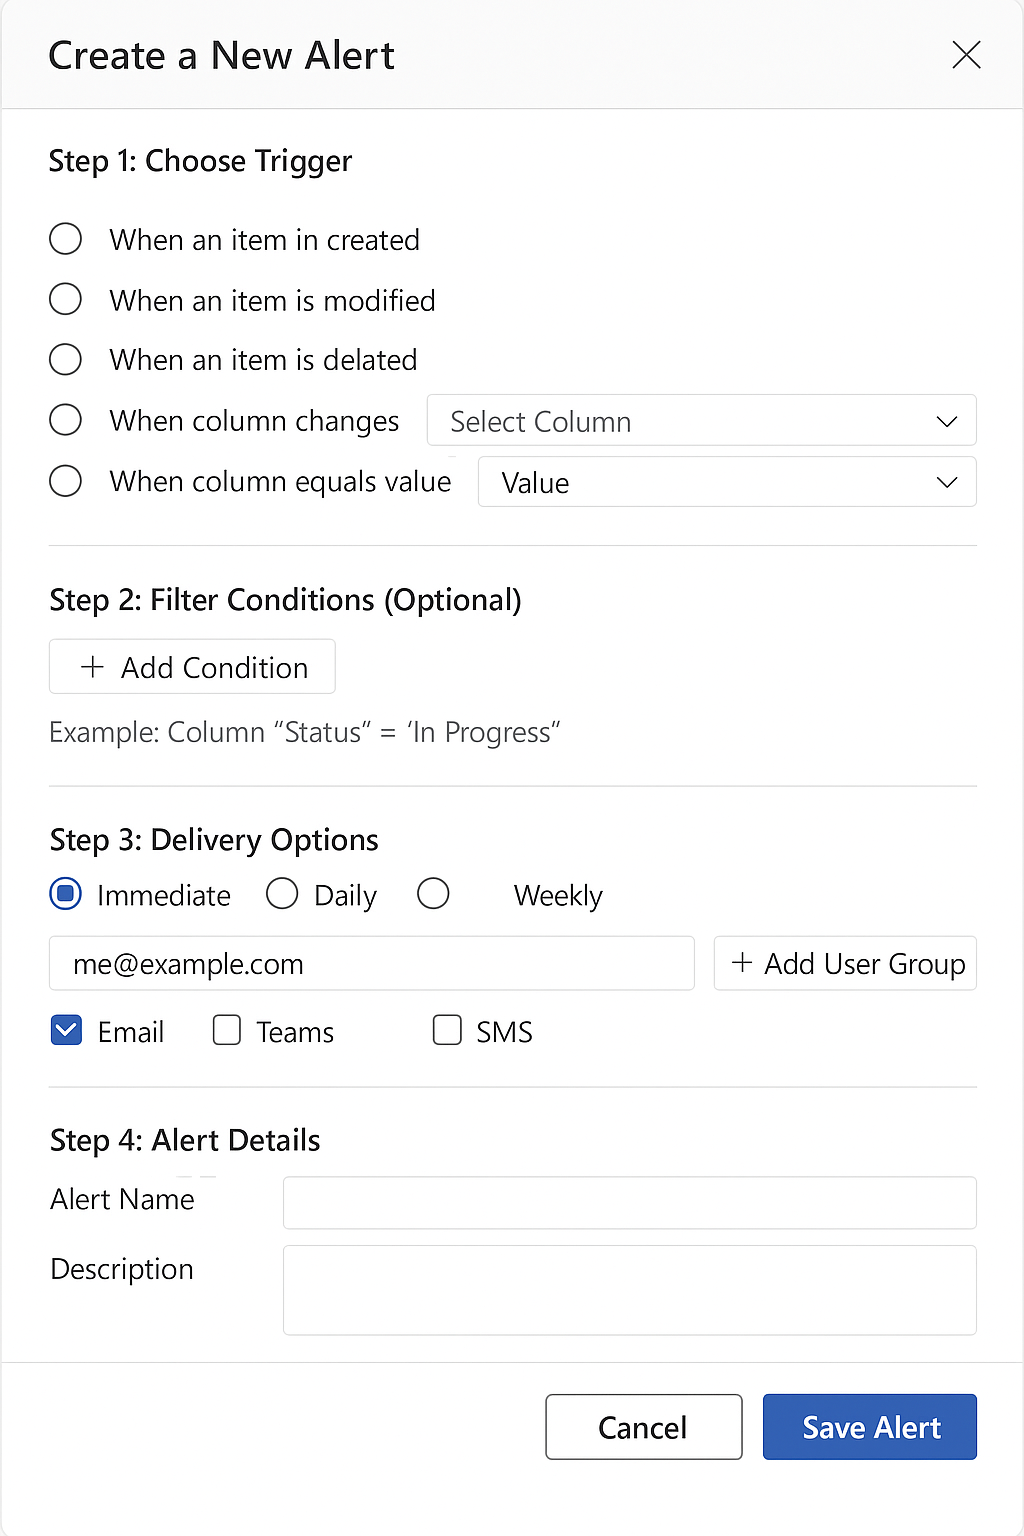Click the me@example.com recipient field

coord(371,964)
